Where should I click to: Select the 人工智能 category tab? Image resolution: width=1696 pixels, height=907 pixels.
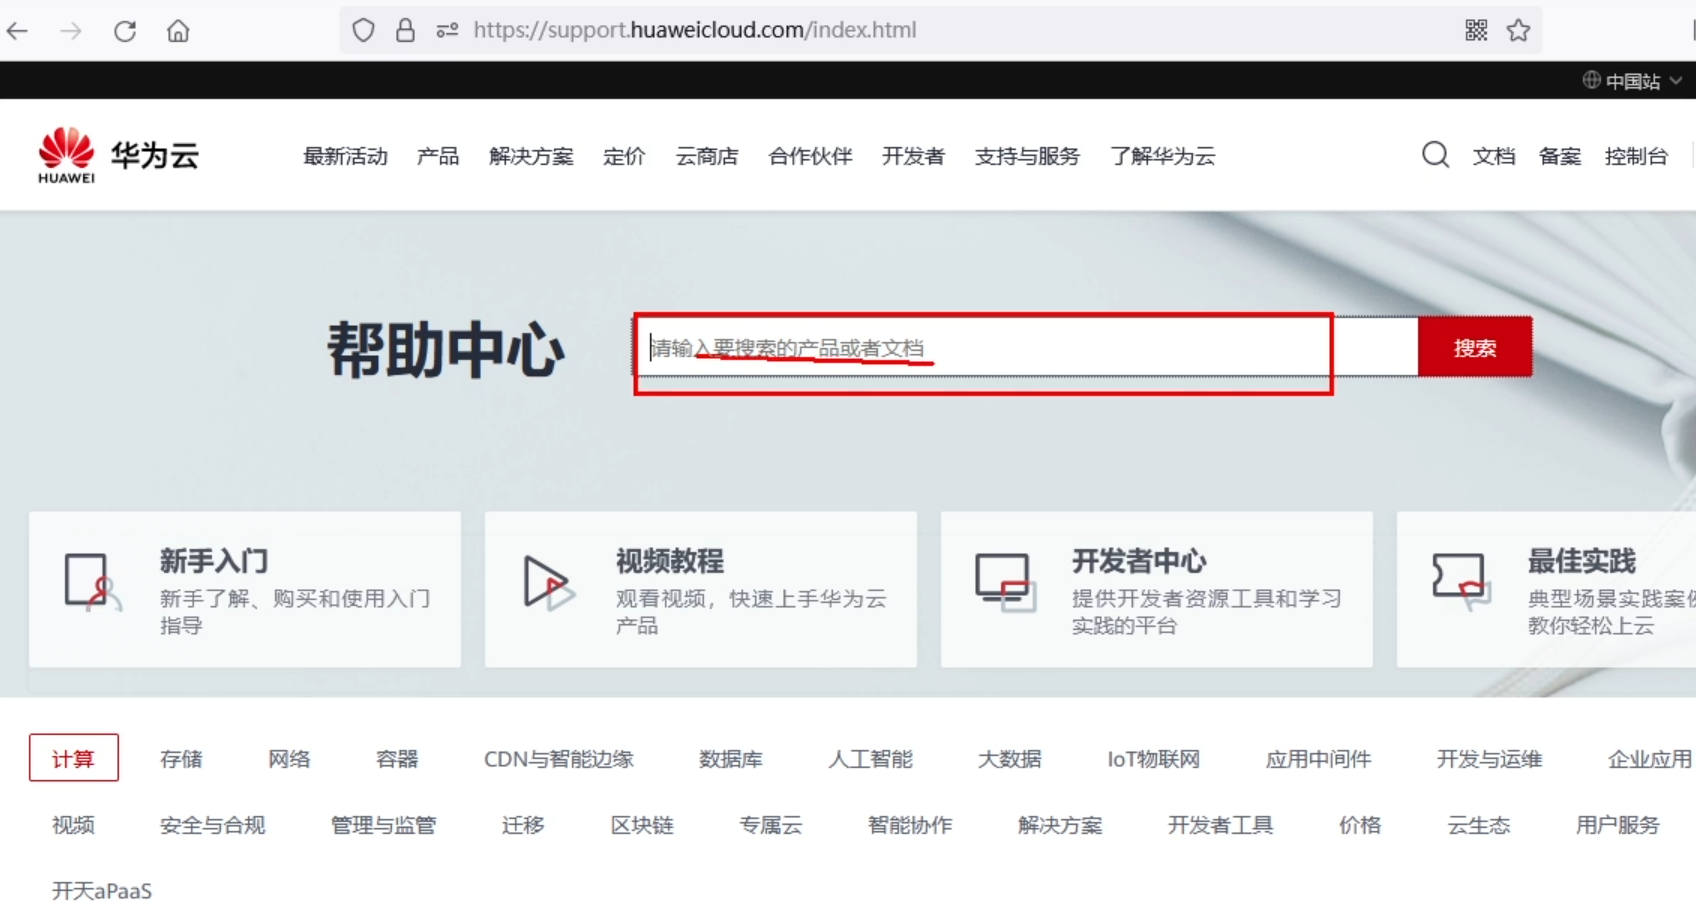(871, 759)
